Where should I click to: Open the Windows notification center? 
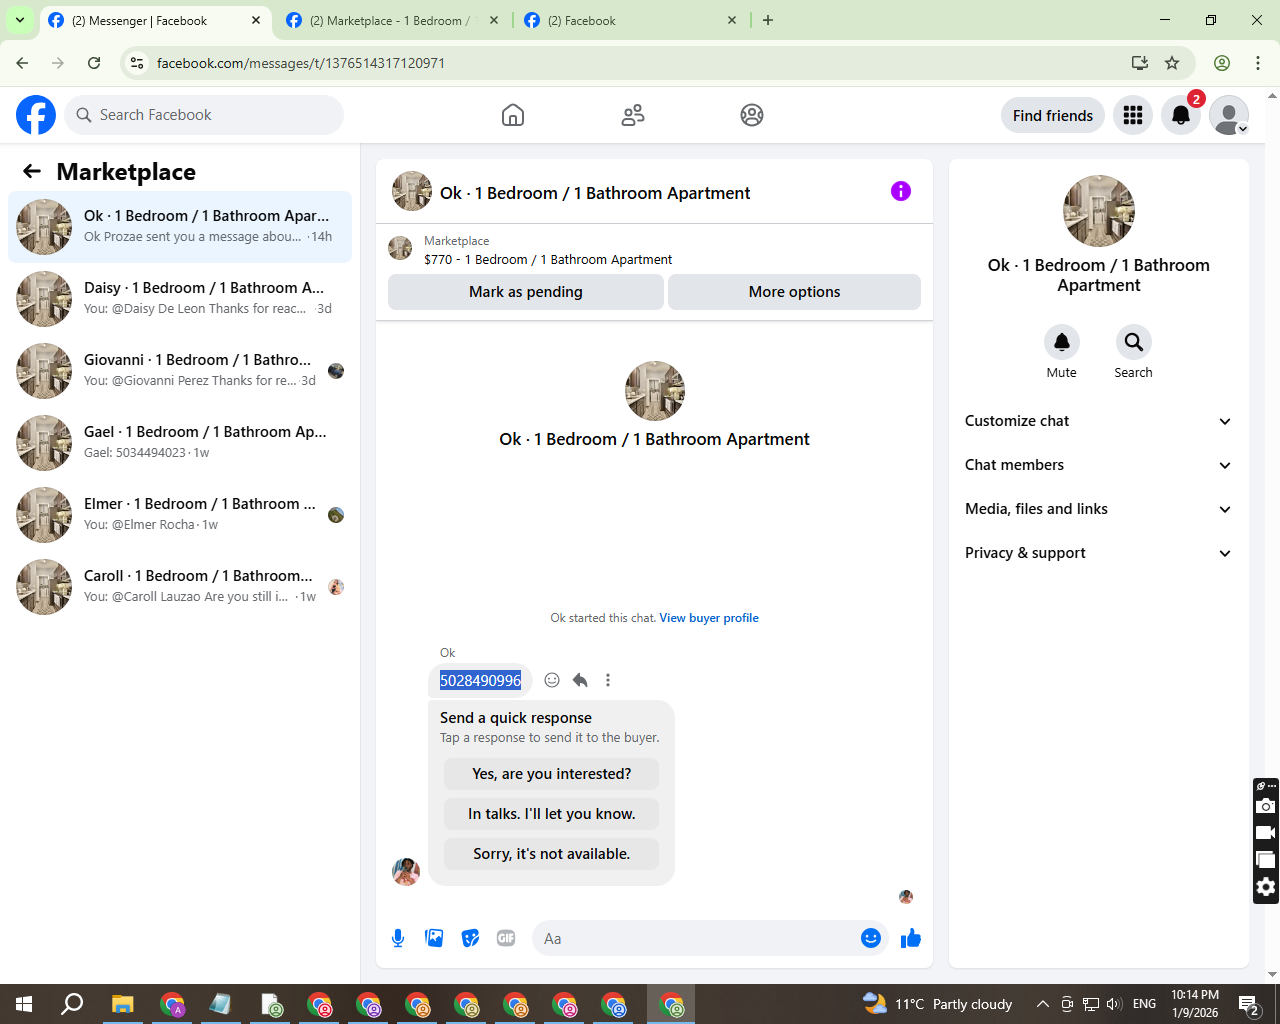point(1249,1005)
